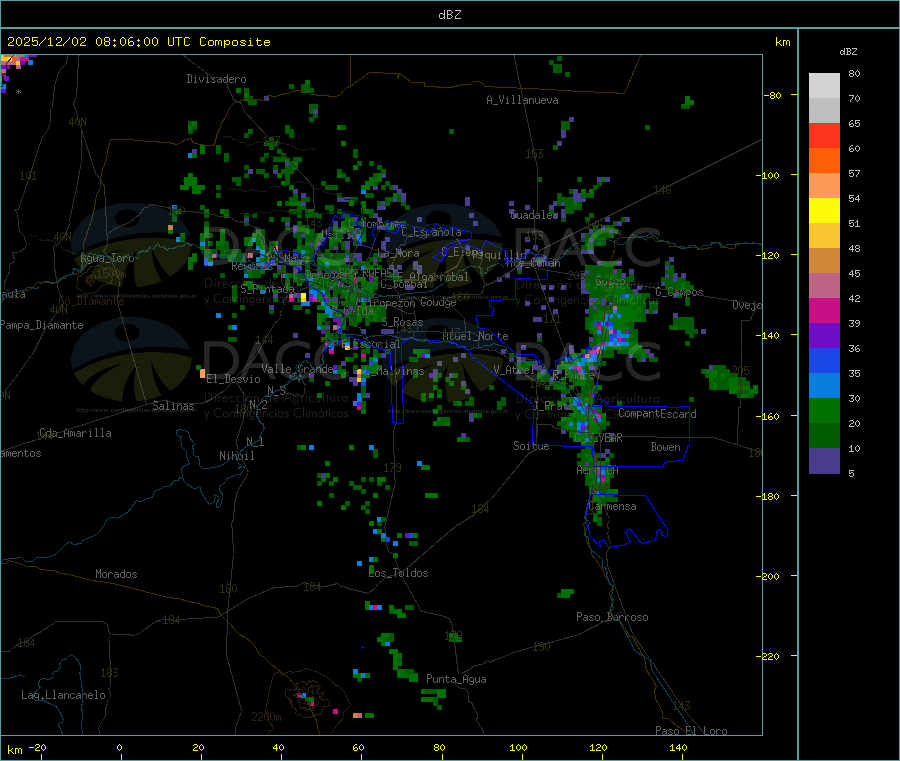Viewport: 900px width, 761px height.
Task: Click the C_Española map label
Action: [432, 232]
